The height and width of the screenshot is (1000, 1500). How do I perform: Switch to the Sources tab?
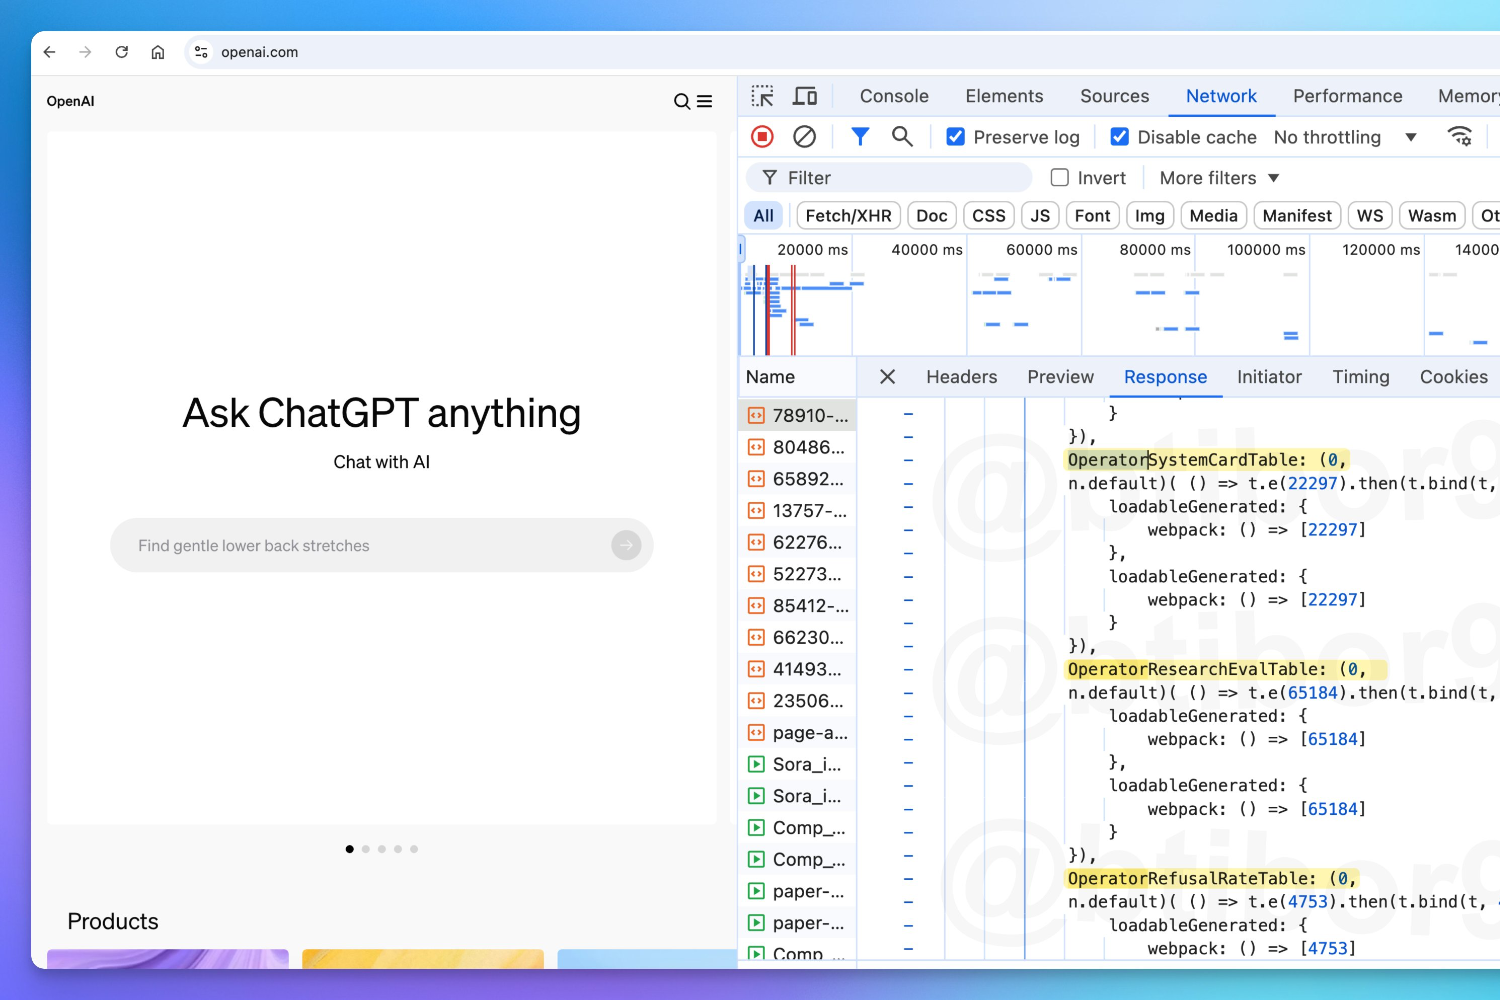coord(1114,96)
